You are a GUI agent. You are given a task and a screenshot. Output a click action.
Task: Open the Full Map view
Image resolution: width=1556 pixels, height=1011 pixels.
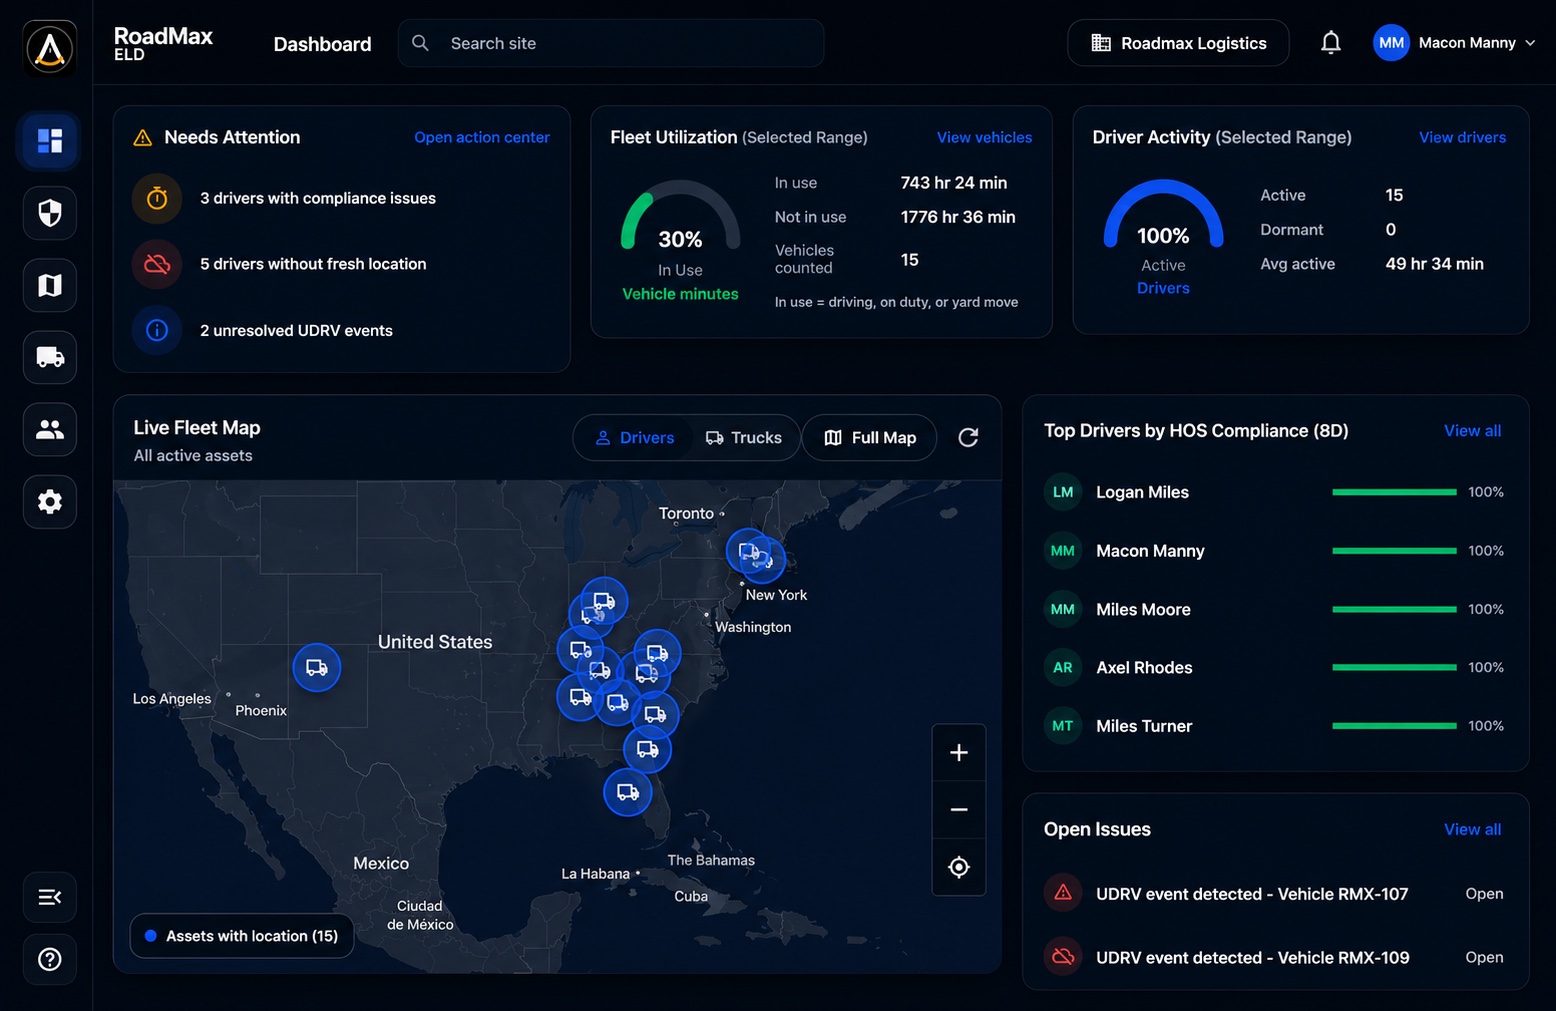(869, 438)
